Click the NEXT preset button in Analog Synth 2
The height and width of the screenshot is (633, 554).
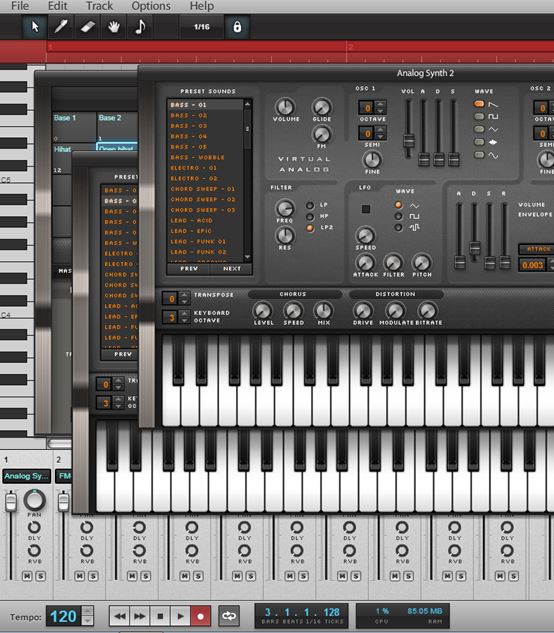pos(231,268)
